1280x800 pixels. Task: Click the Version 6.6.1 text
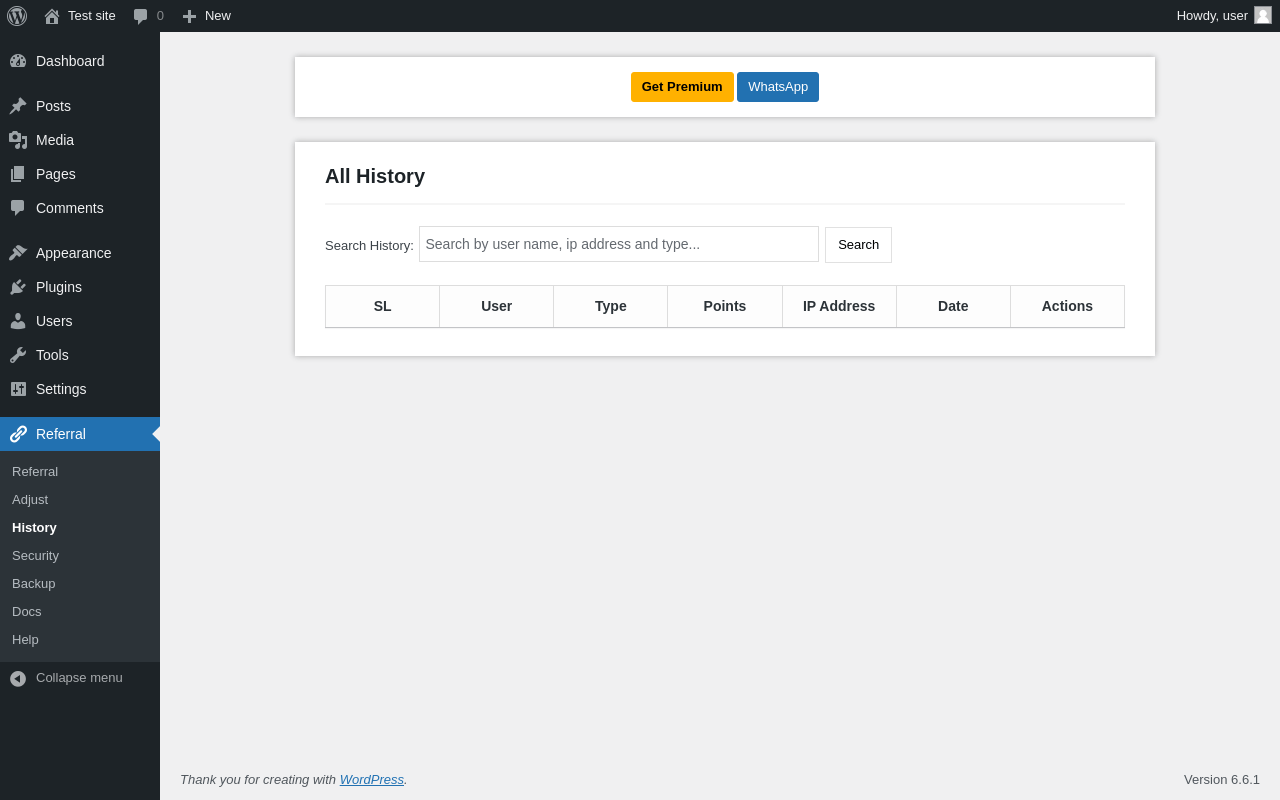point(1222,779)
